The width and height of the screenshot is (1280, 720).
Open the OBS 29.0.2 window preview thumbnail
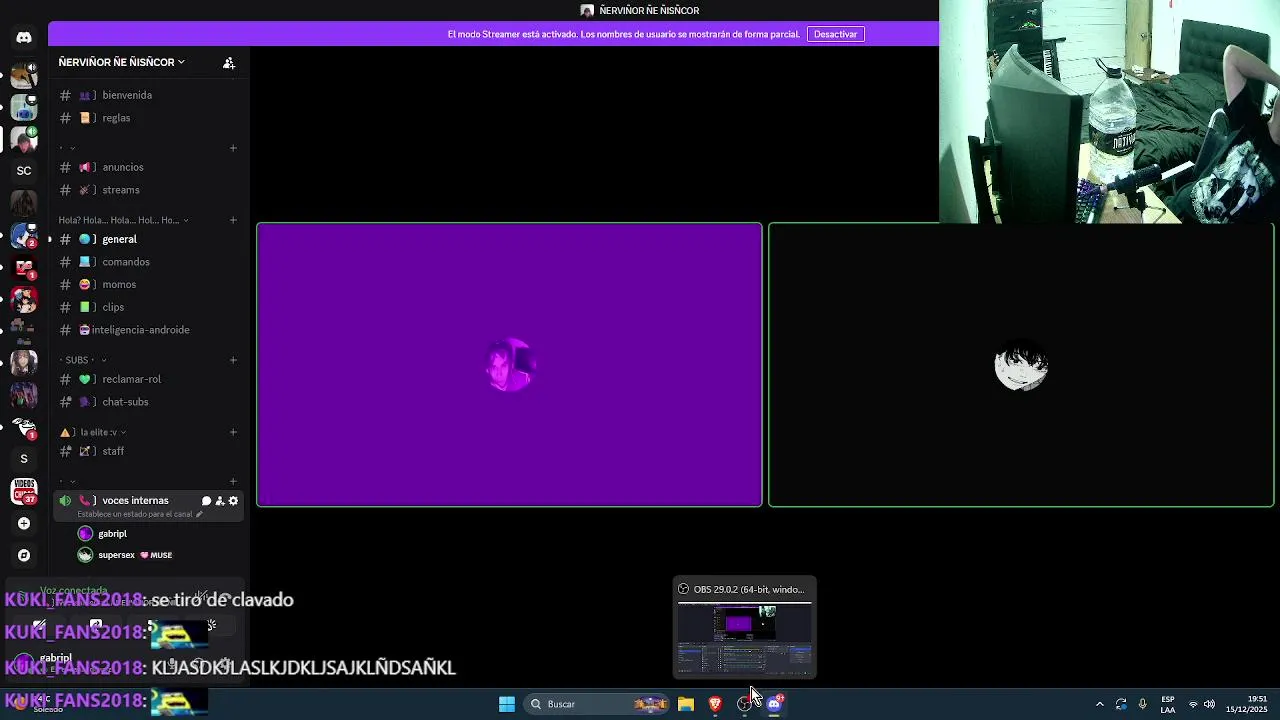click(745, 639)
